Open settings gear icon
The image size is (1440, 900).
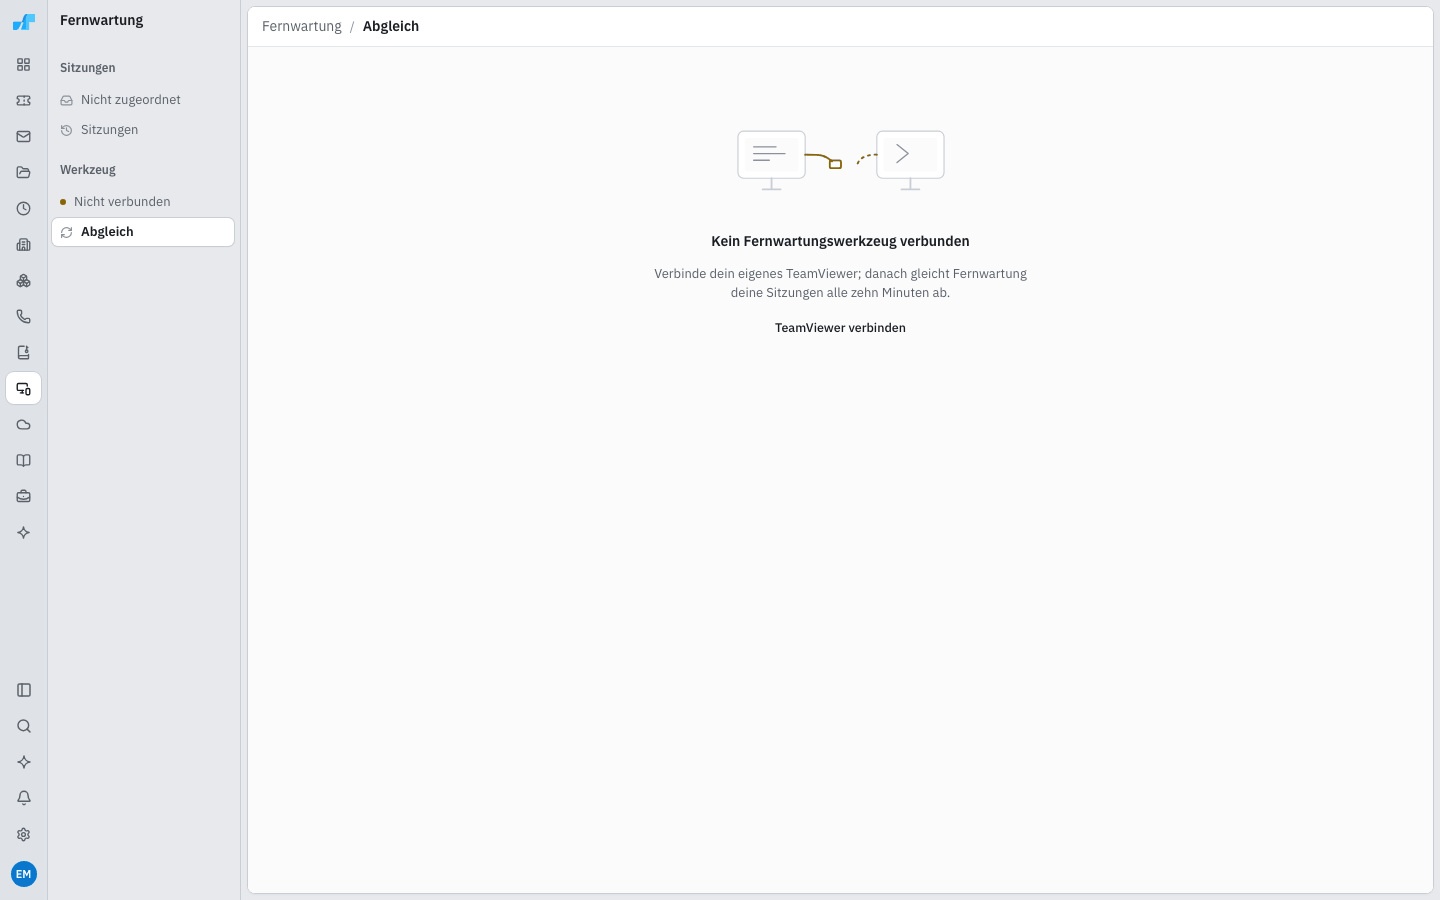click(x=24, y=834)
